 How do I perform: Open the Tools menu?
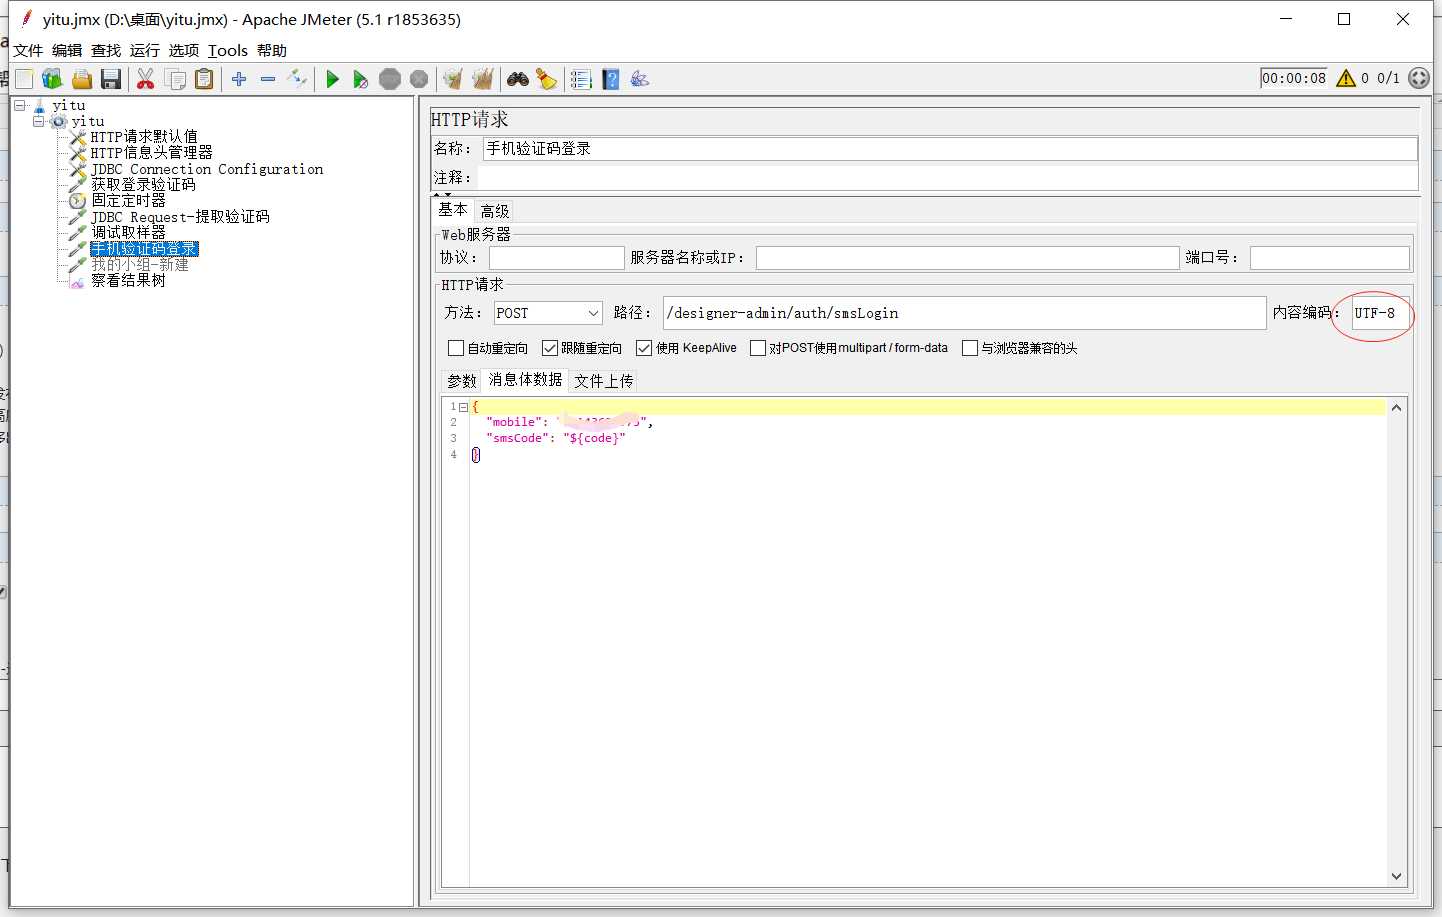(228, 50)
